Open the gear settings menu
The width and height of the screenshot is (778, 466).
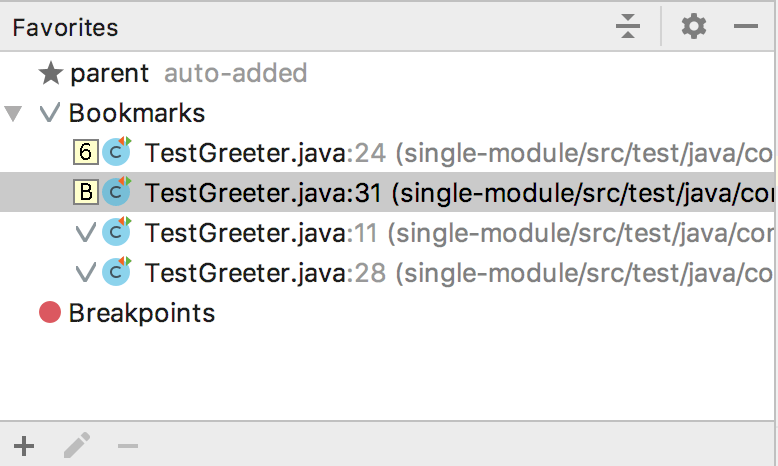pyautogui.click(x=694, y=26)
